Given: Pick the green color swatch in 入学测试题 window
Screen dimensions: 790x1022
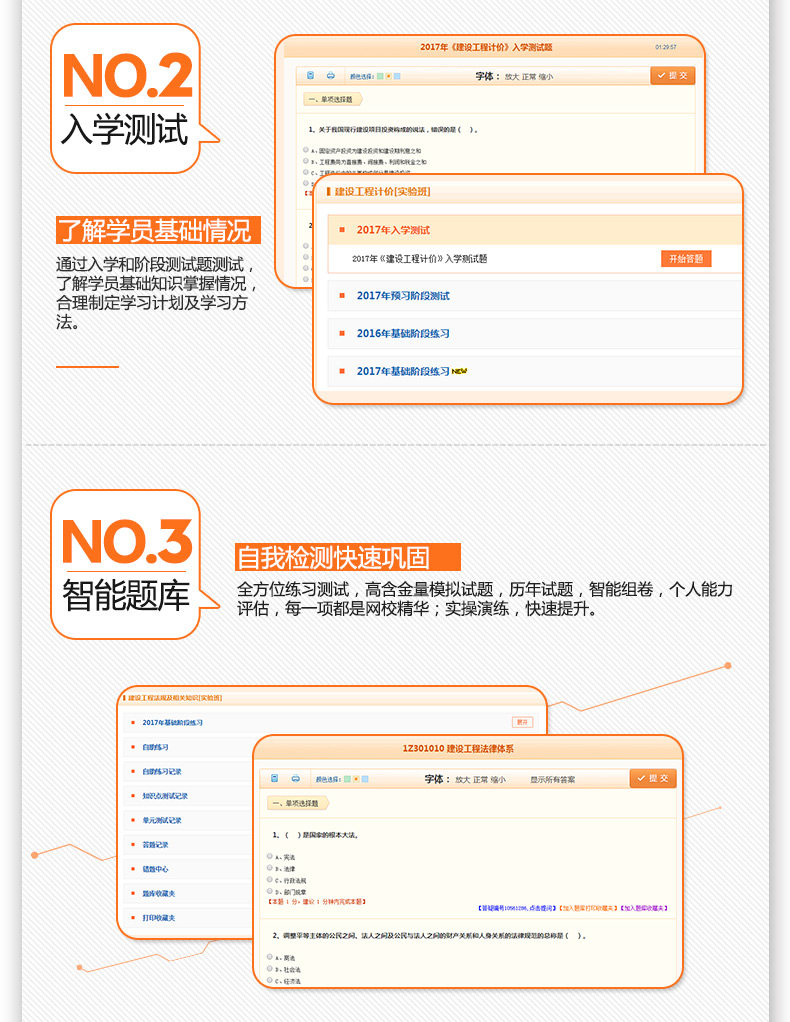Looking at the screenshot, I should point(380,76).
